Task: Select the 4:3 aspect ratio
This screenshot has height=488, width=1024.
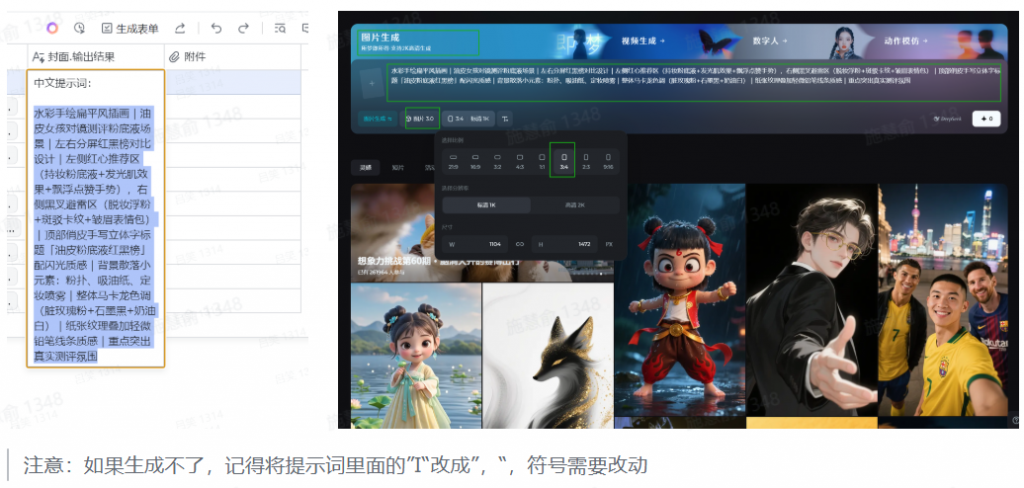Action: (519, 161)
